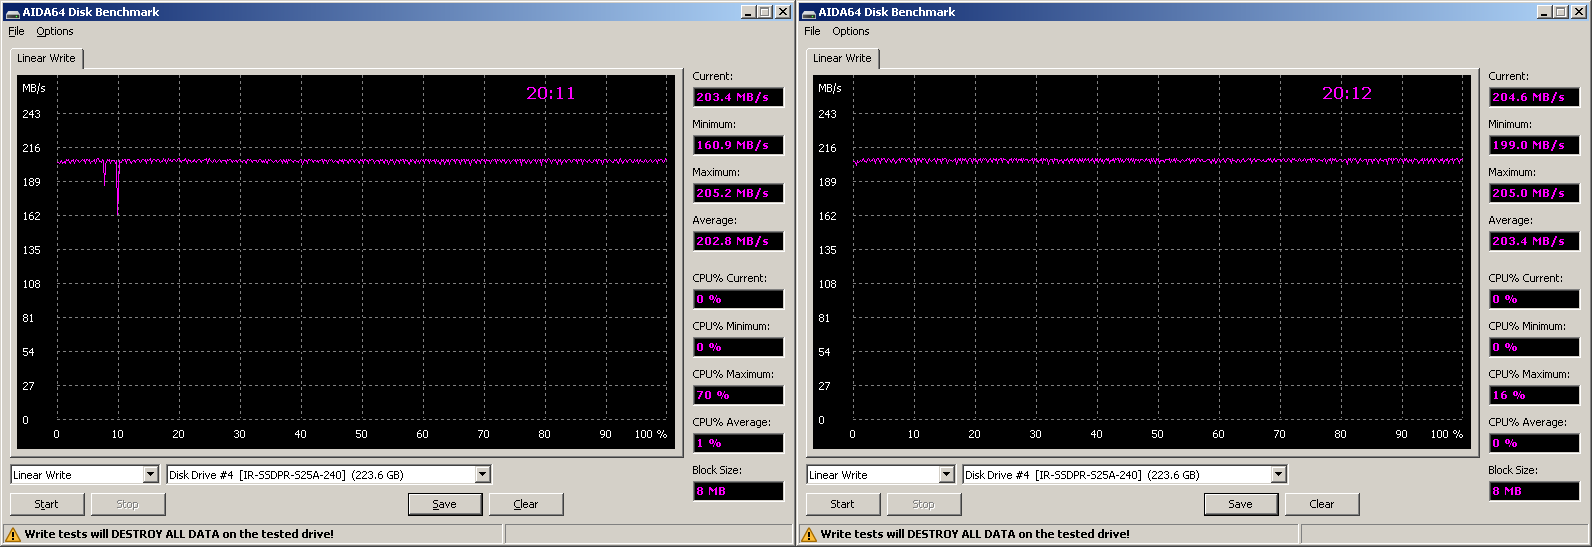Expand Linear Write test dropdown in right window
The height and width of the screenshot is (547, 1592).
click(x=947, y=475)
